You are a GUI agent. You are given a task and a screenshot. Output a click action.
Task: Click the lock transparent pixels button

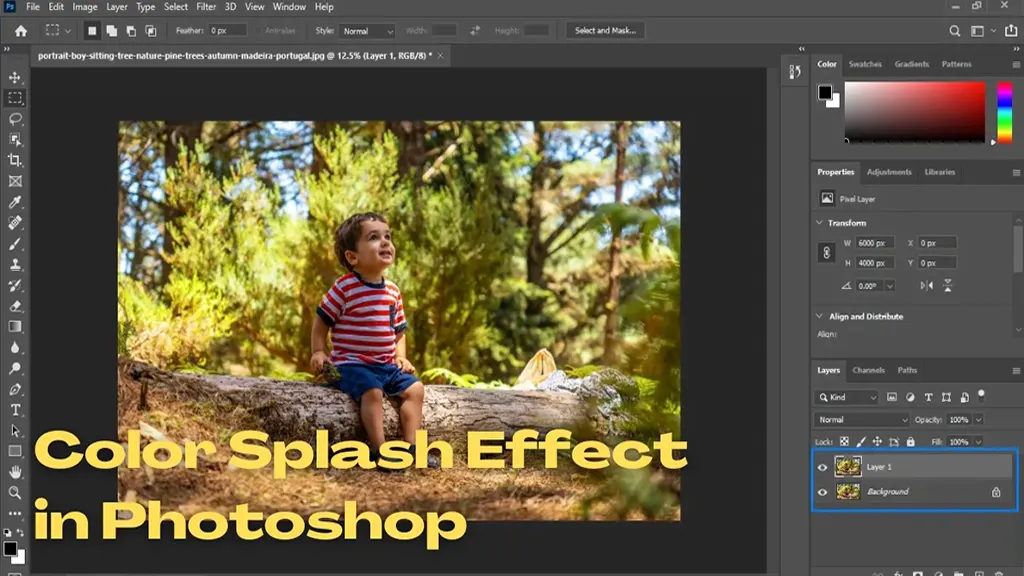click(844, 441)
